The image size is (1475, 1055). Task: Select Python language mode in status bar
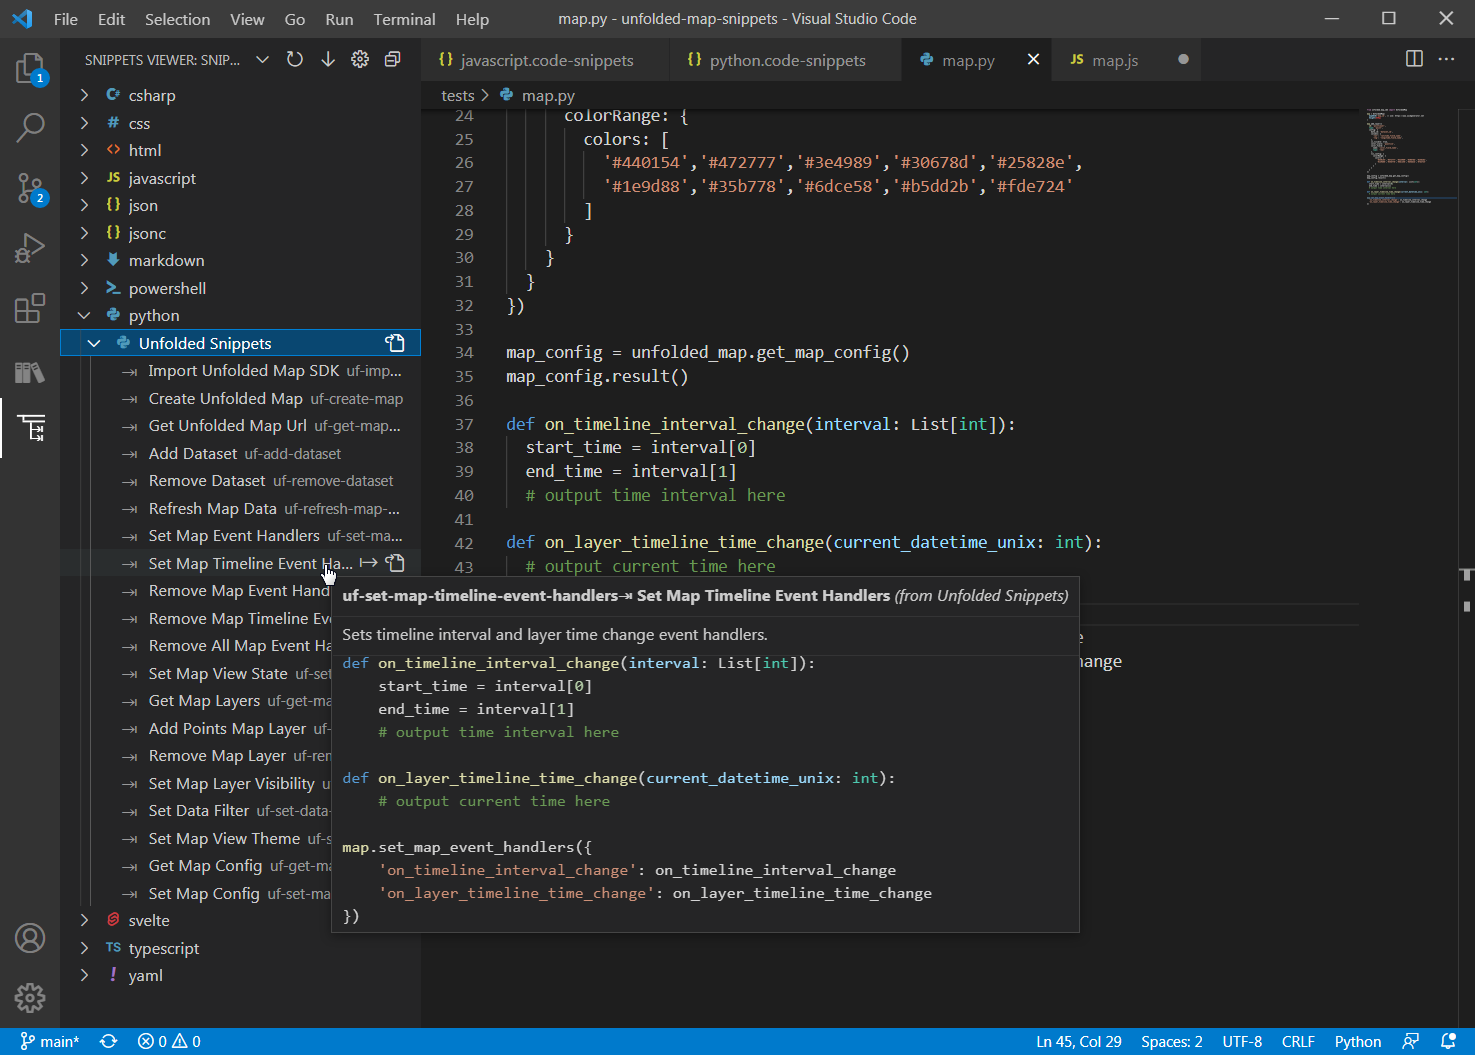[1357, 1041]
